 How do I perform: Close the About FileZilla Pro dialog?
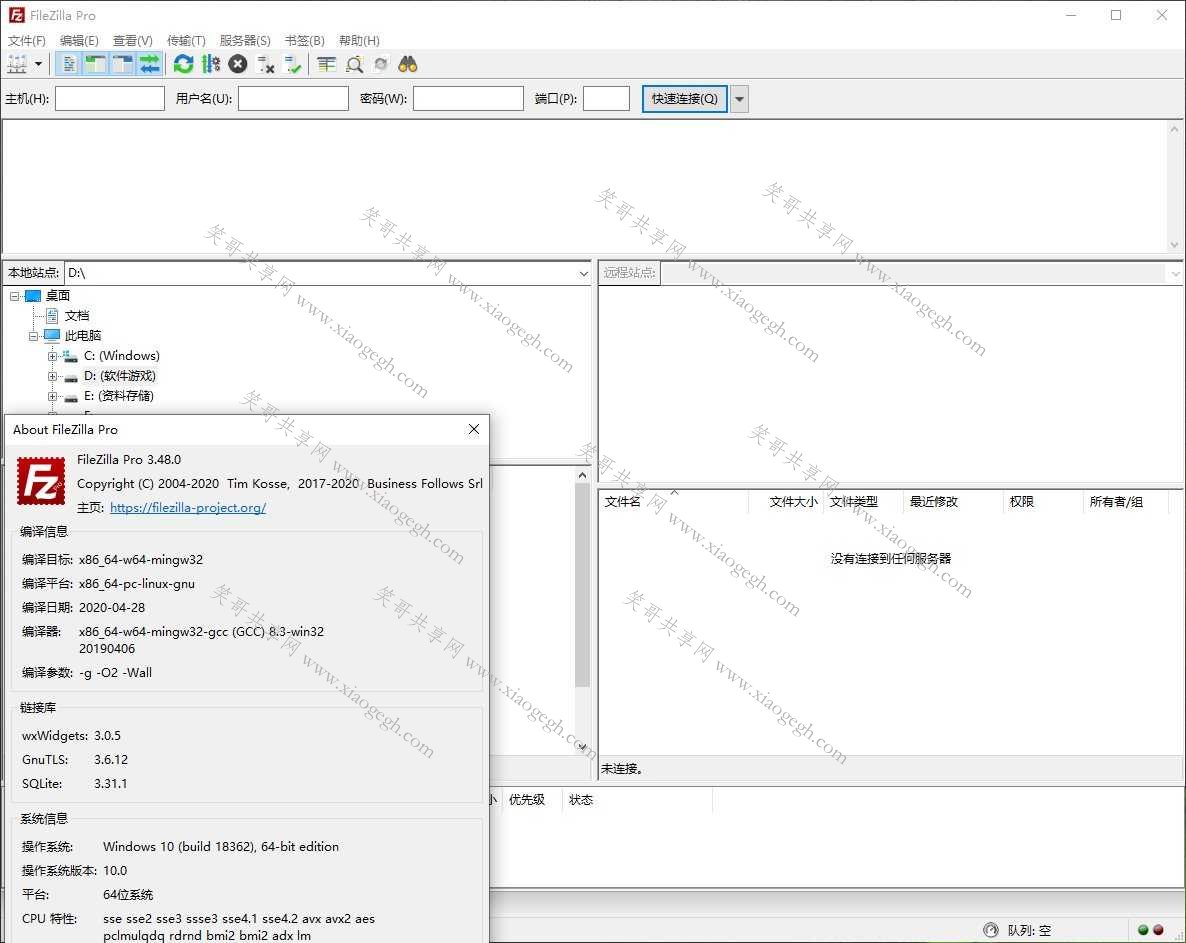(x=473, y=430)
